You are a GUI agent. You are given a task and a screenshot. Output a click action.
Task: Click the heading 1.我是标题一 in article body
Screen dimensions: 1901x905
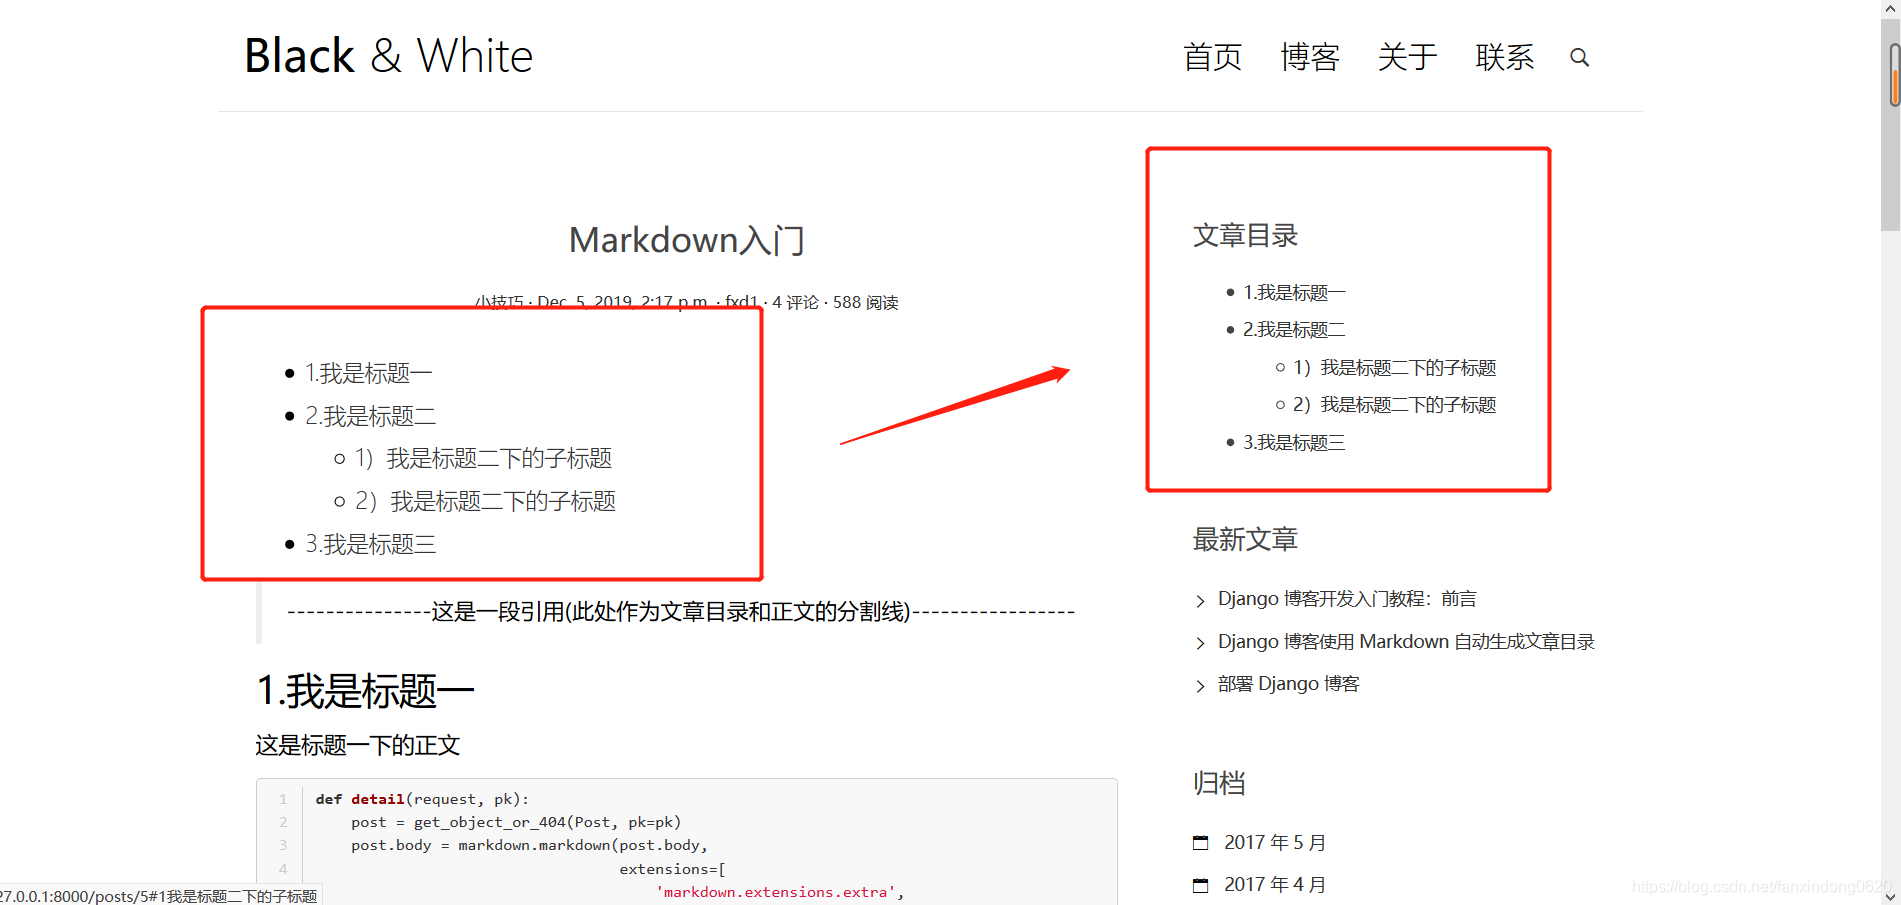pos(365,691)
